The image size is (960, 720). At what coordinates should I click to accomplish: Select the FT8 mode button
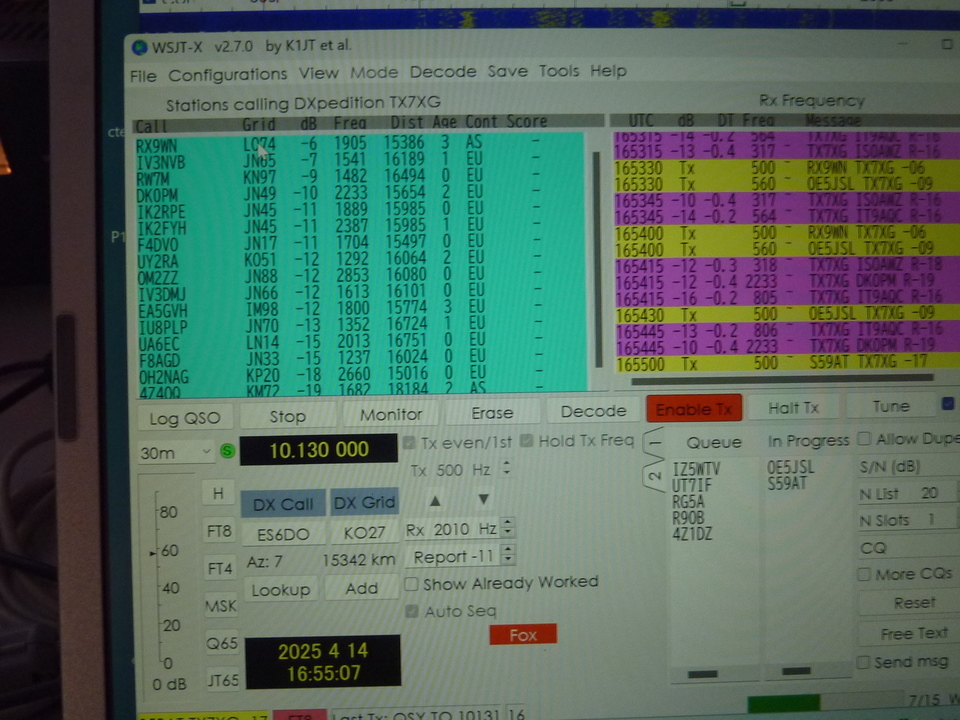[219, 531]
